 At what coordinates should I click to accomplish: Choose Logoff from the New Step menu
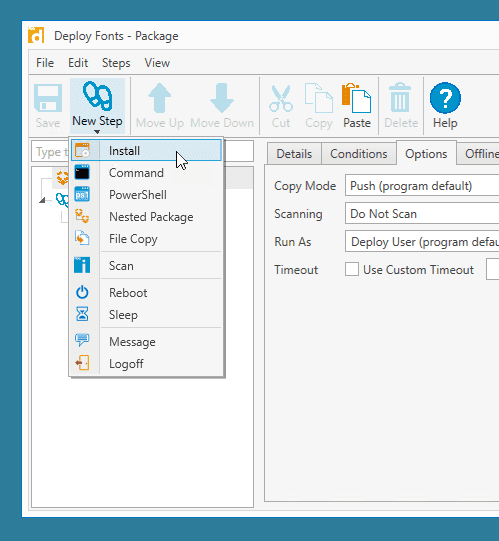coord(146,364)
